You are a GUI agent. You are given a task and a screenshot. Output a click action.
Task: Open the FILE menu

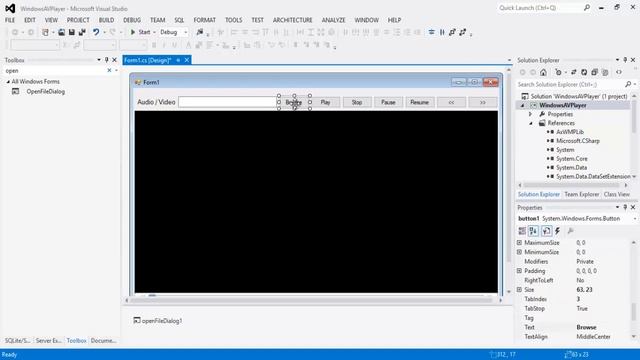pos(10,20)
